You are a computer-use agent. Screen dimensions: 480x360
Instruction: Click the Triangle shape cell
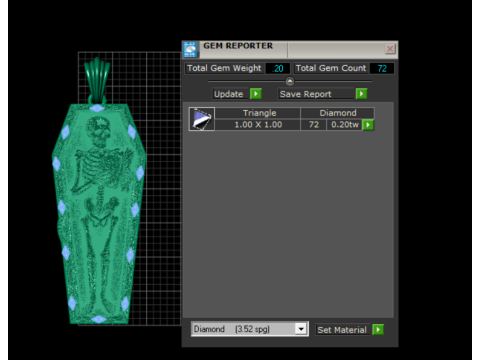click(258, 113)
